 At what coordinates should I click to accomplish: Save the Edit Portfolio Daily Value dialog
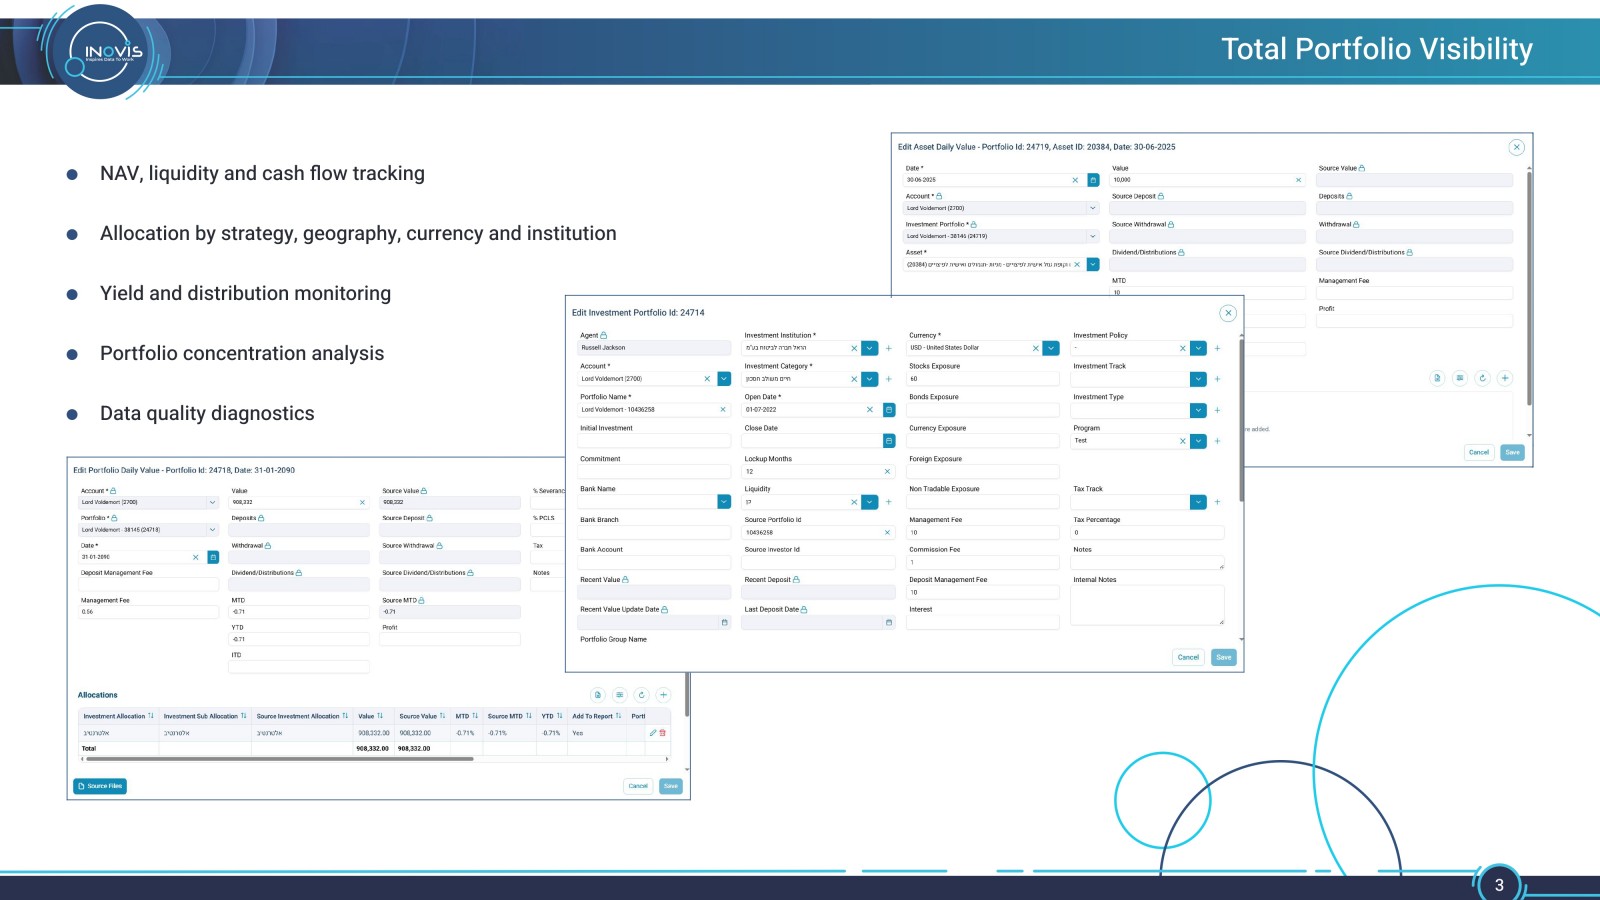[x=671, y=786]
